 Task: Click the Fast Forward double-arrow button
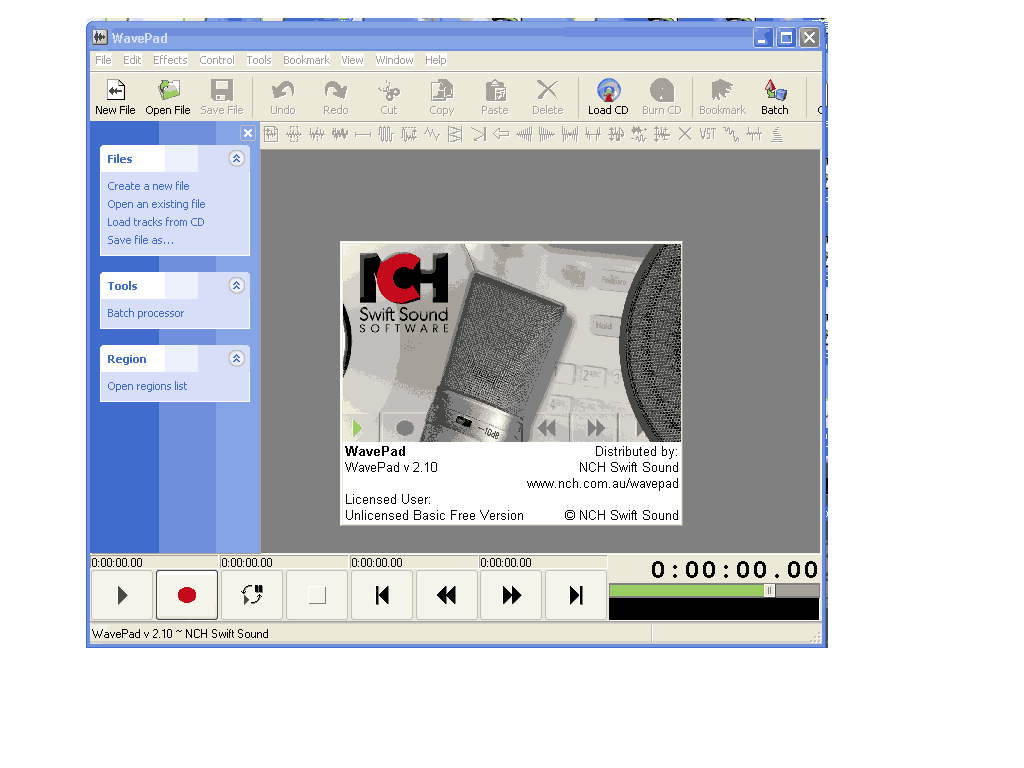[511, 595]
